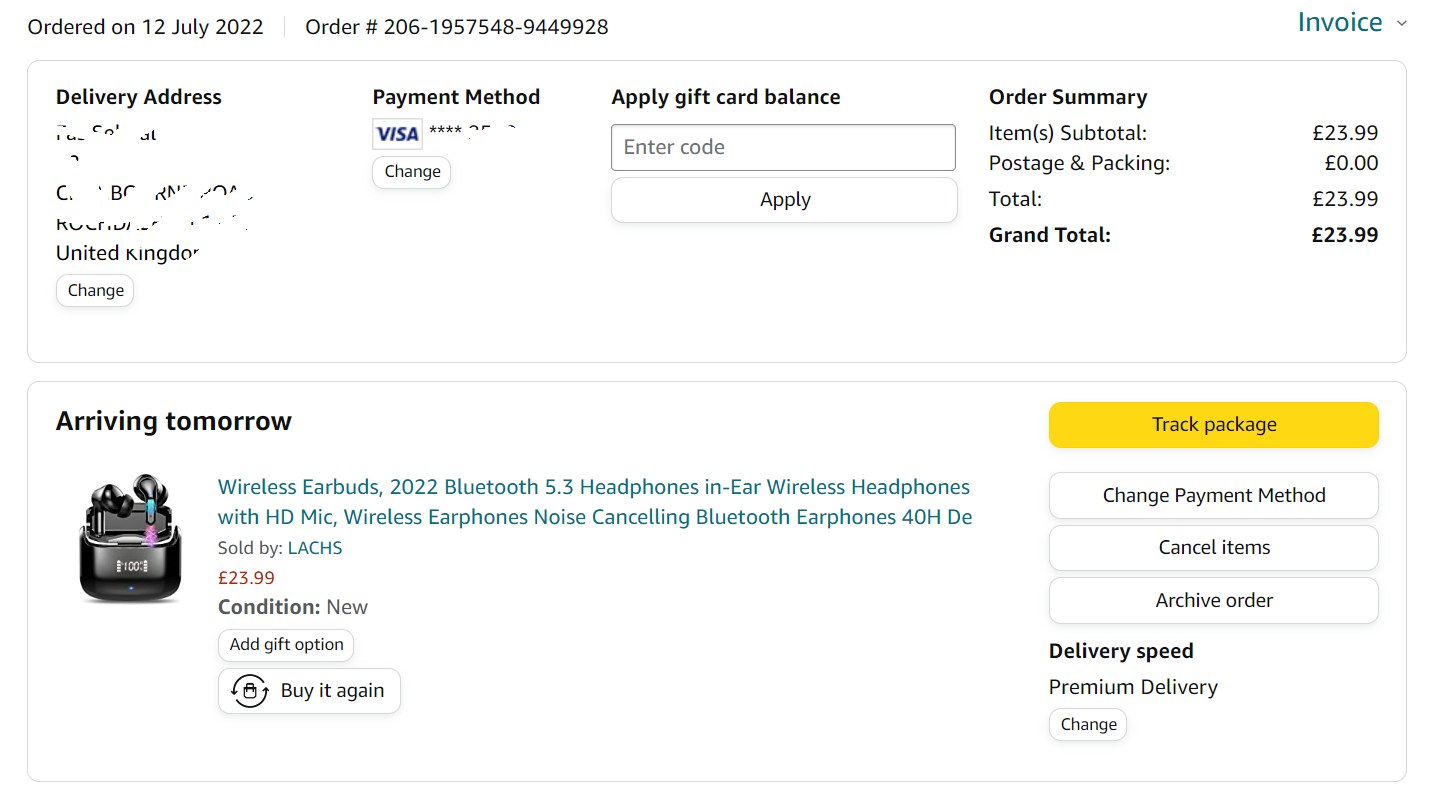Open the Invoice dropdown link
The height and width of the screenshot is (795, 1440).
[1339, 23]
